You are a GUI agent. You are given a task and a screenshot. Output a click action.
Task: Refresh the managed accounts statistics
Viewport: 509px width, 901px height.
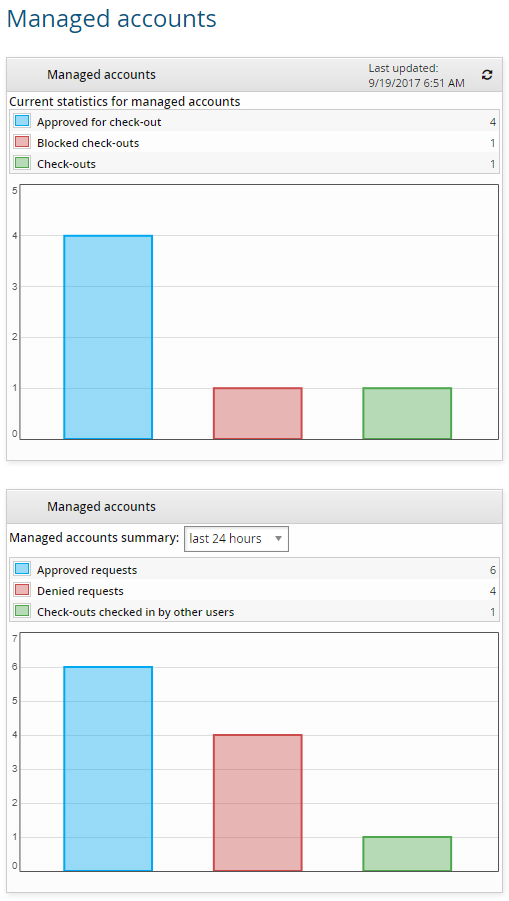click(x=487, y=75)
